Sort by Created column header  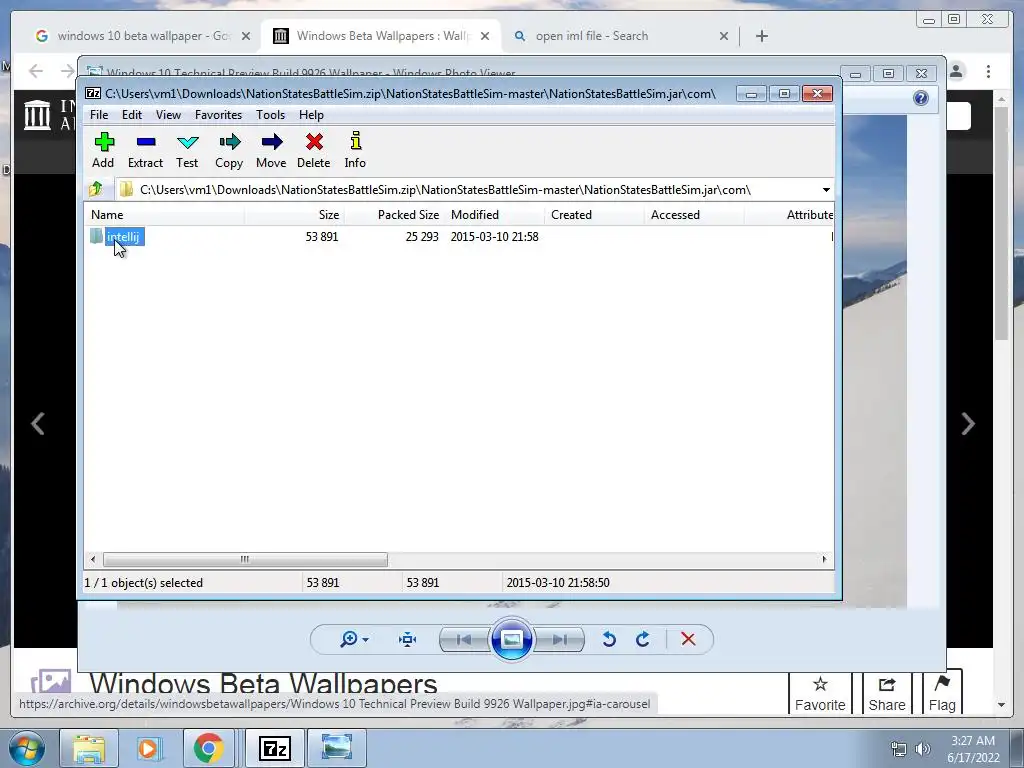(x=594, y=215)
